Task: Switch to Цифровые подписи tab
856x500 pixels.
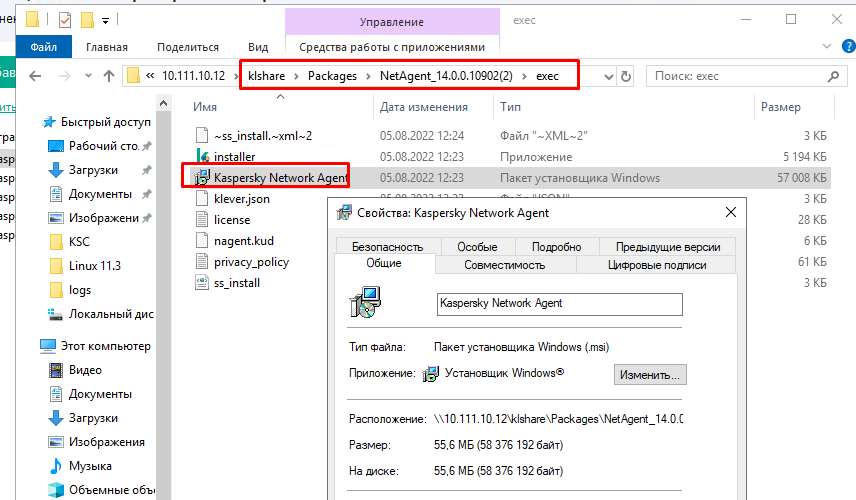Action: pyautogui.click(x=657, y=265)
